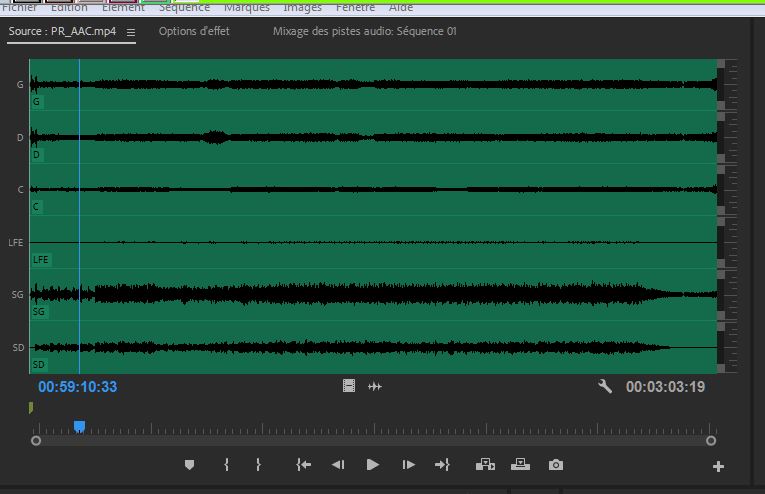Jump to the In point
This screenshot has height=494, width=765.
(304, 465)
